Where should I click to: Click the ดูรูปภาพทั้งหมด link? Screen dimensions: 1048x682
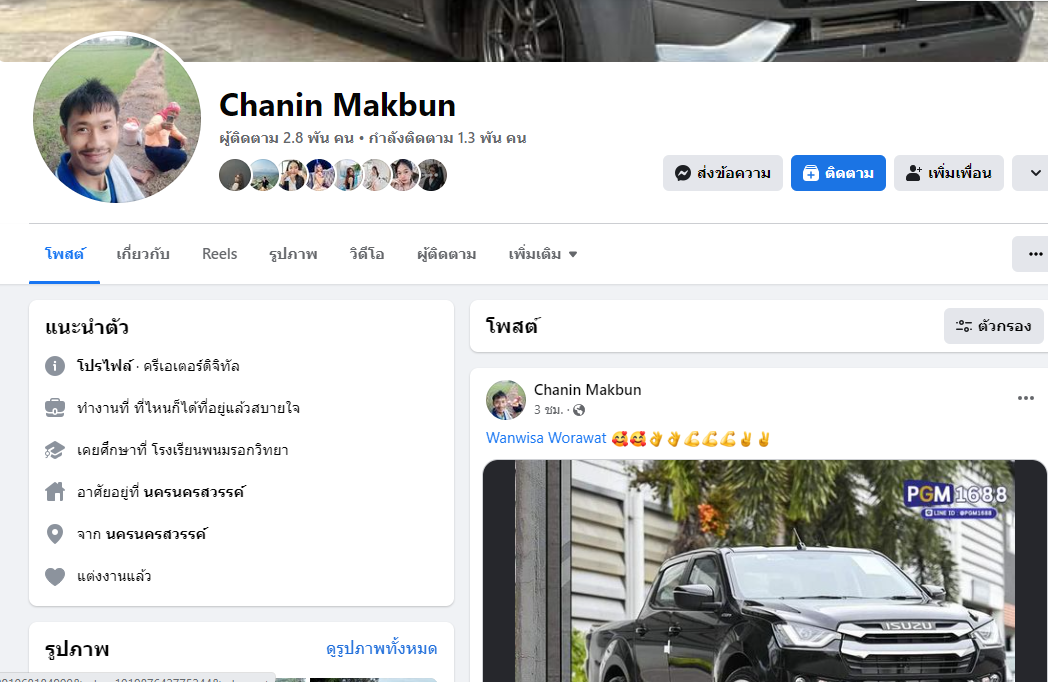click(x=381, y=649)
